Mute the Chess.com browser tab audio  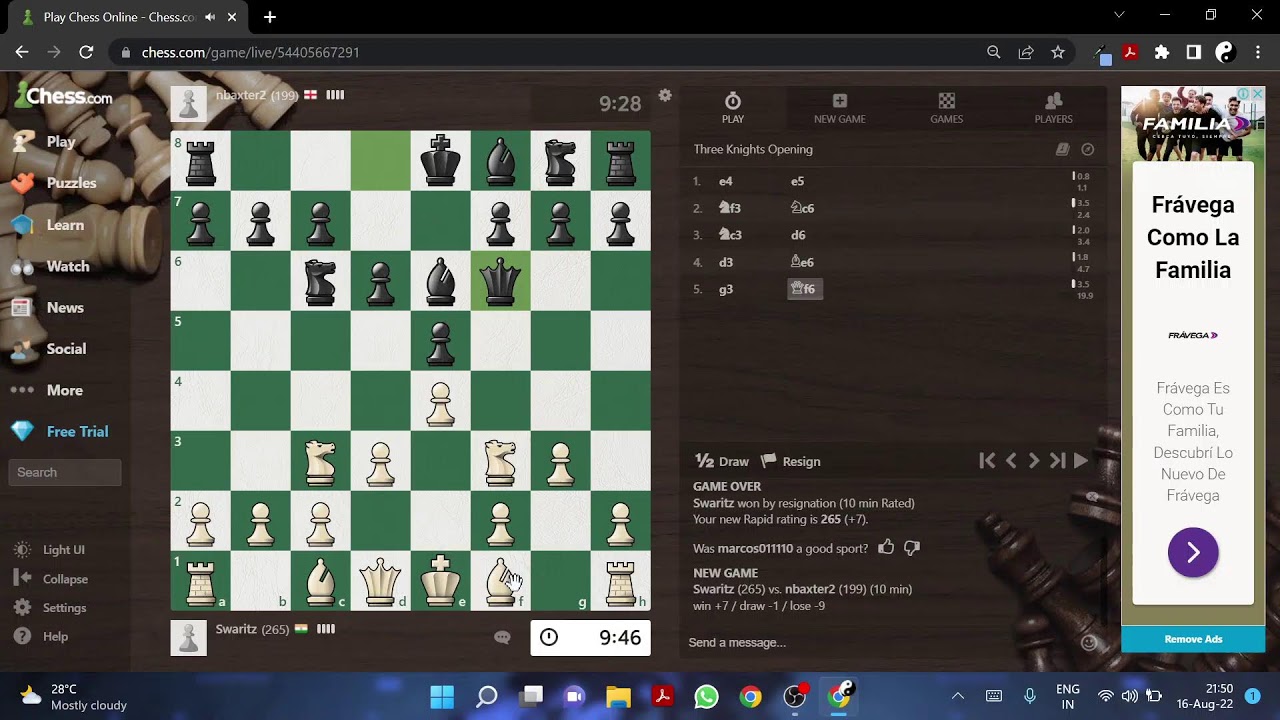(x=210, y=17)
